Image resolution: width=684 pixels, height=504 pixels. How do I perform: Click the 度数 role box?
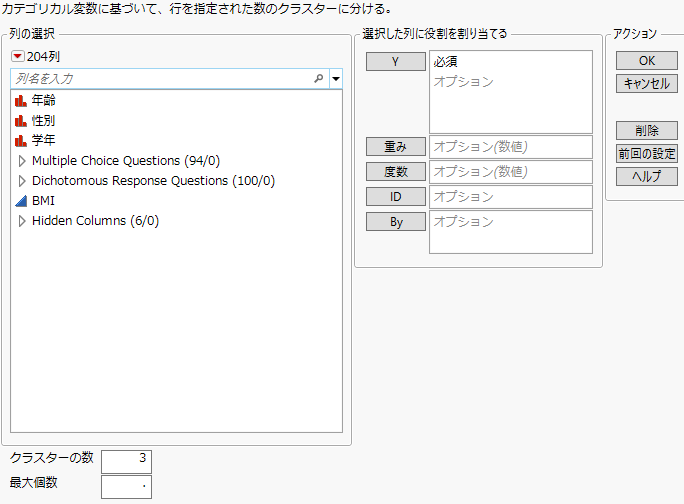click(511, 171)
